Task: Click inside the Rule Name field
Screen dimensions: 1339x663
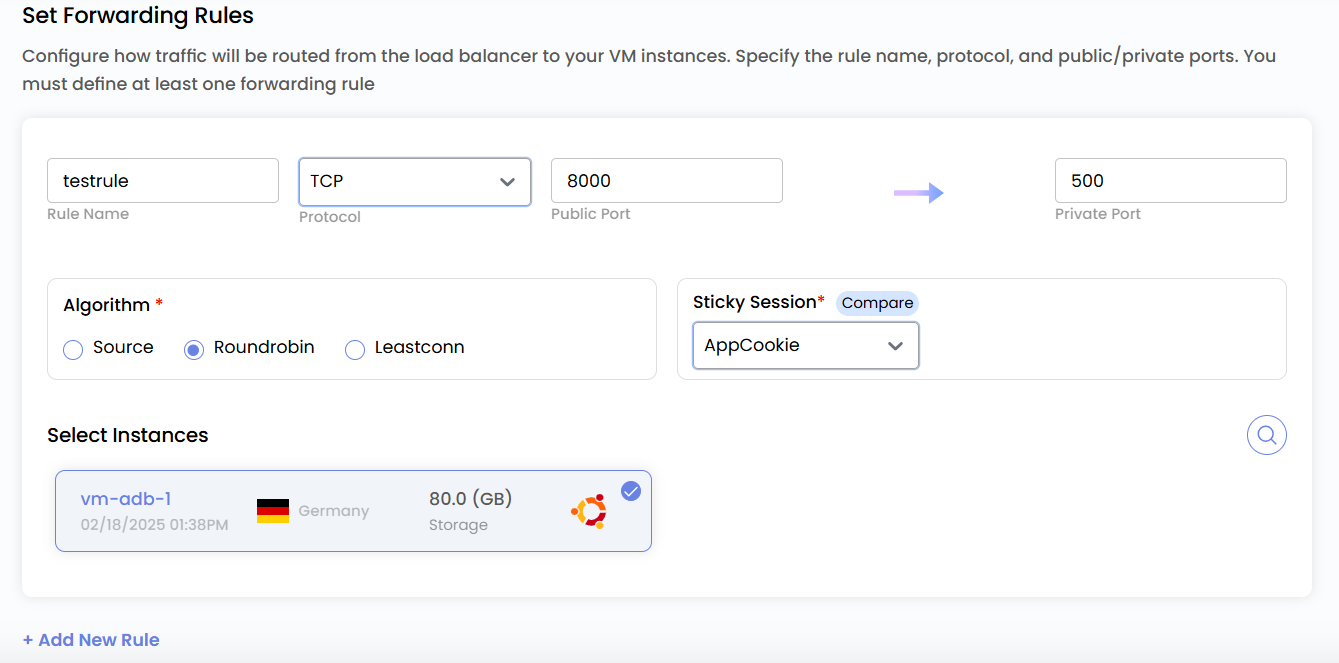Action: [162, 180]
